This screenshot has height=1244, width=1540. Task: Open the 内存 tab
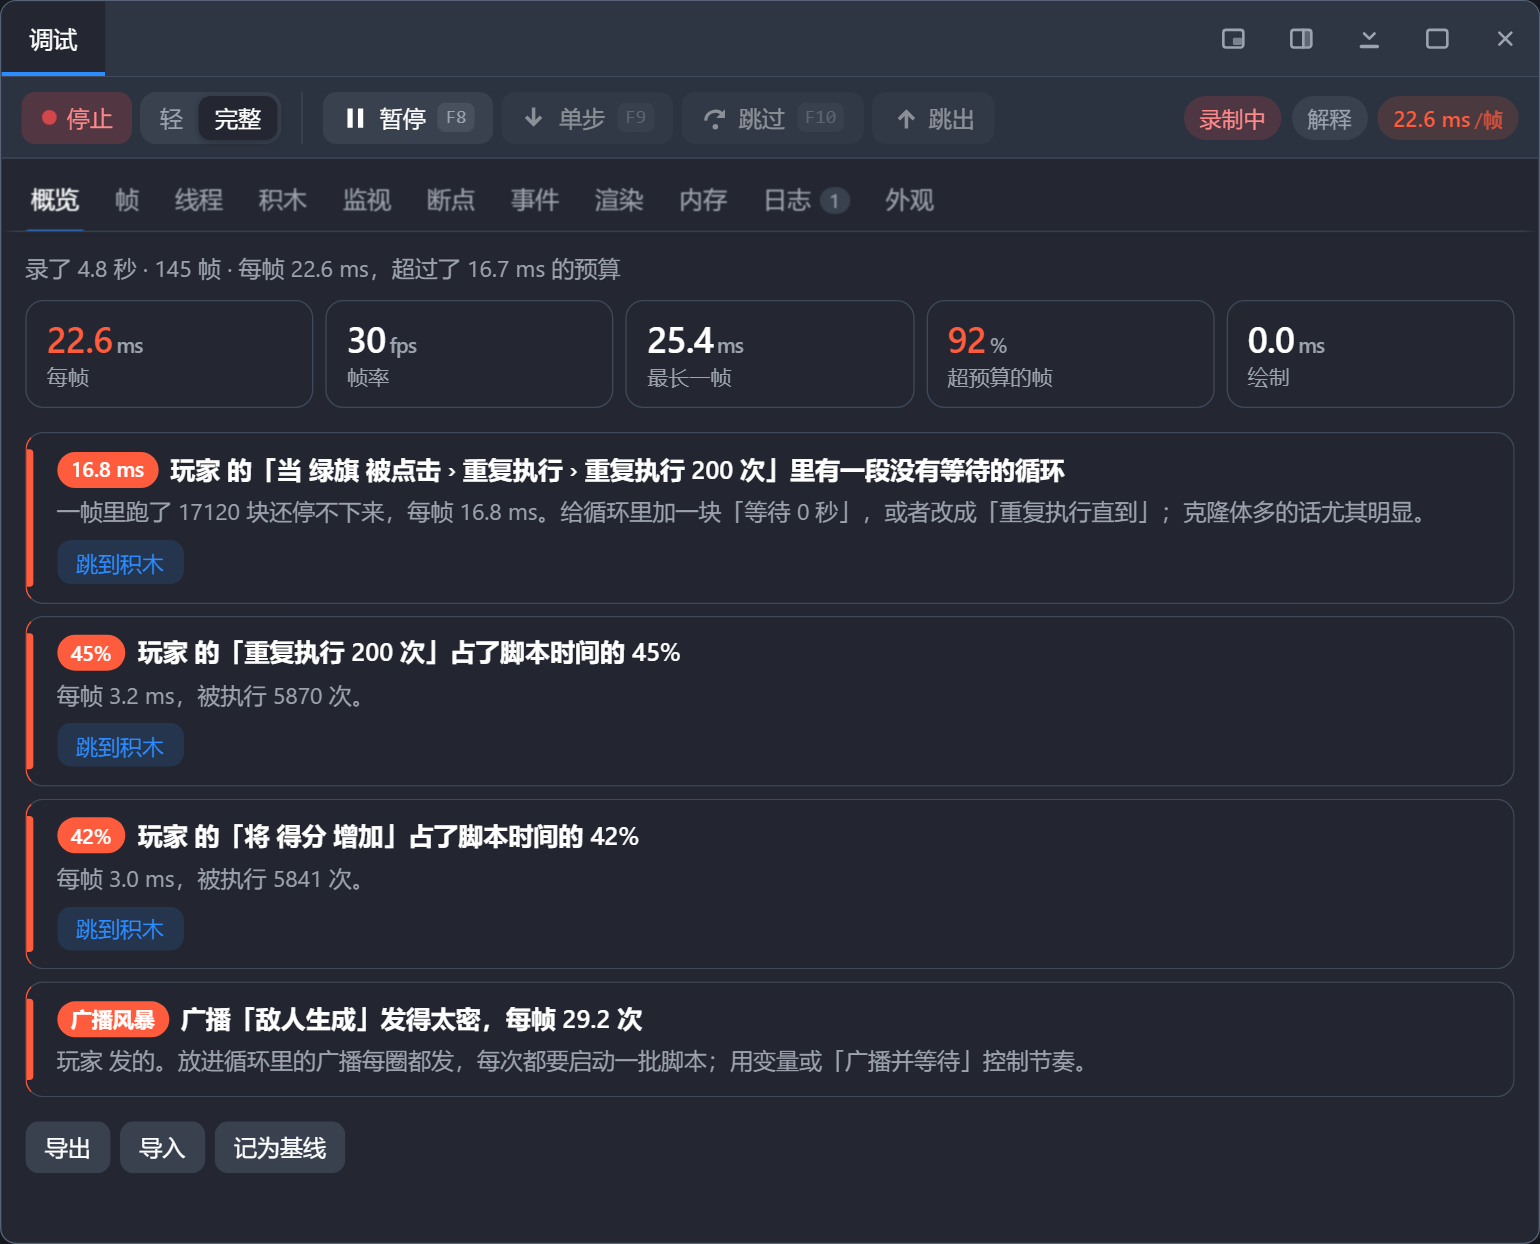(703, 200)
